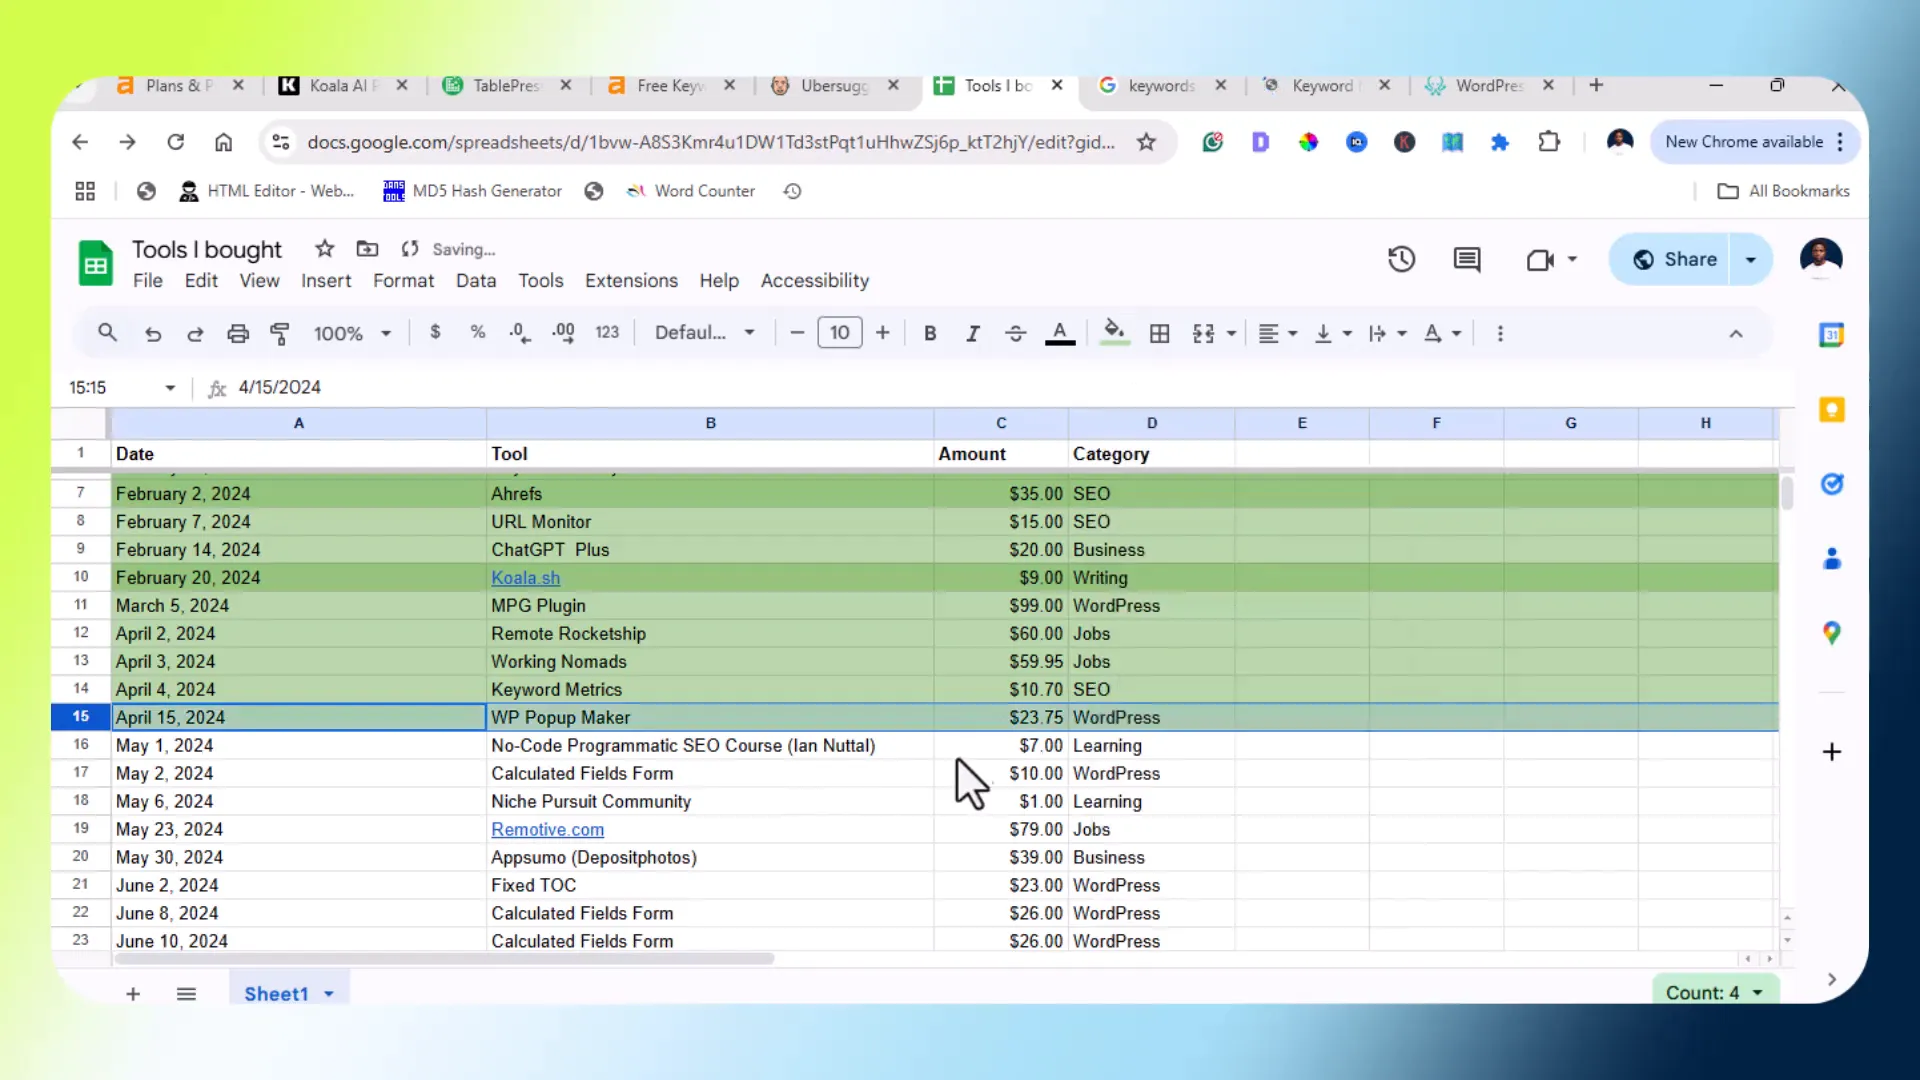
Task: Open the text color picker
Action: click(x=1060, y=333)
